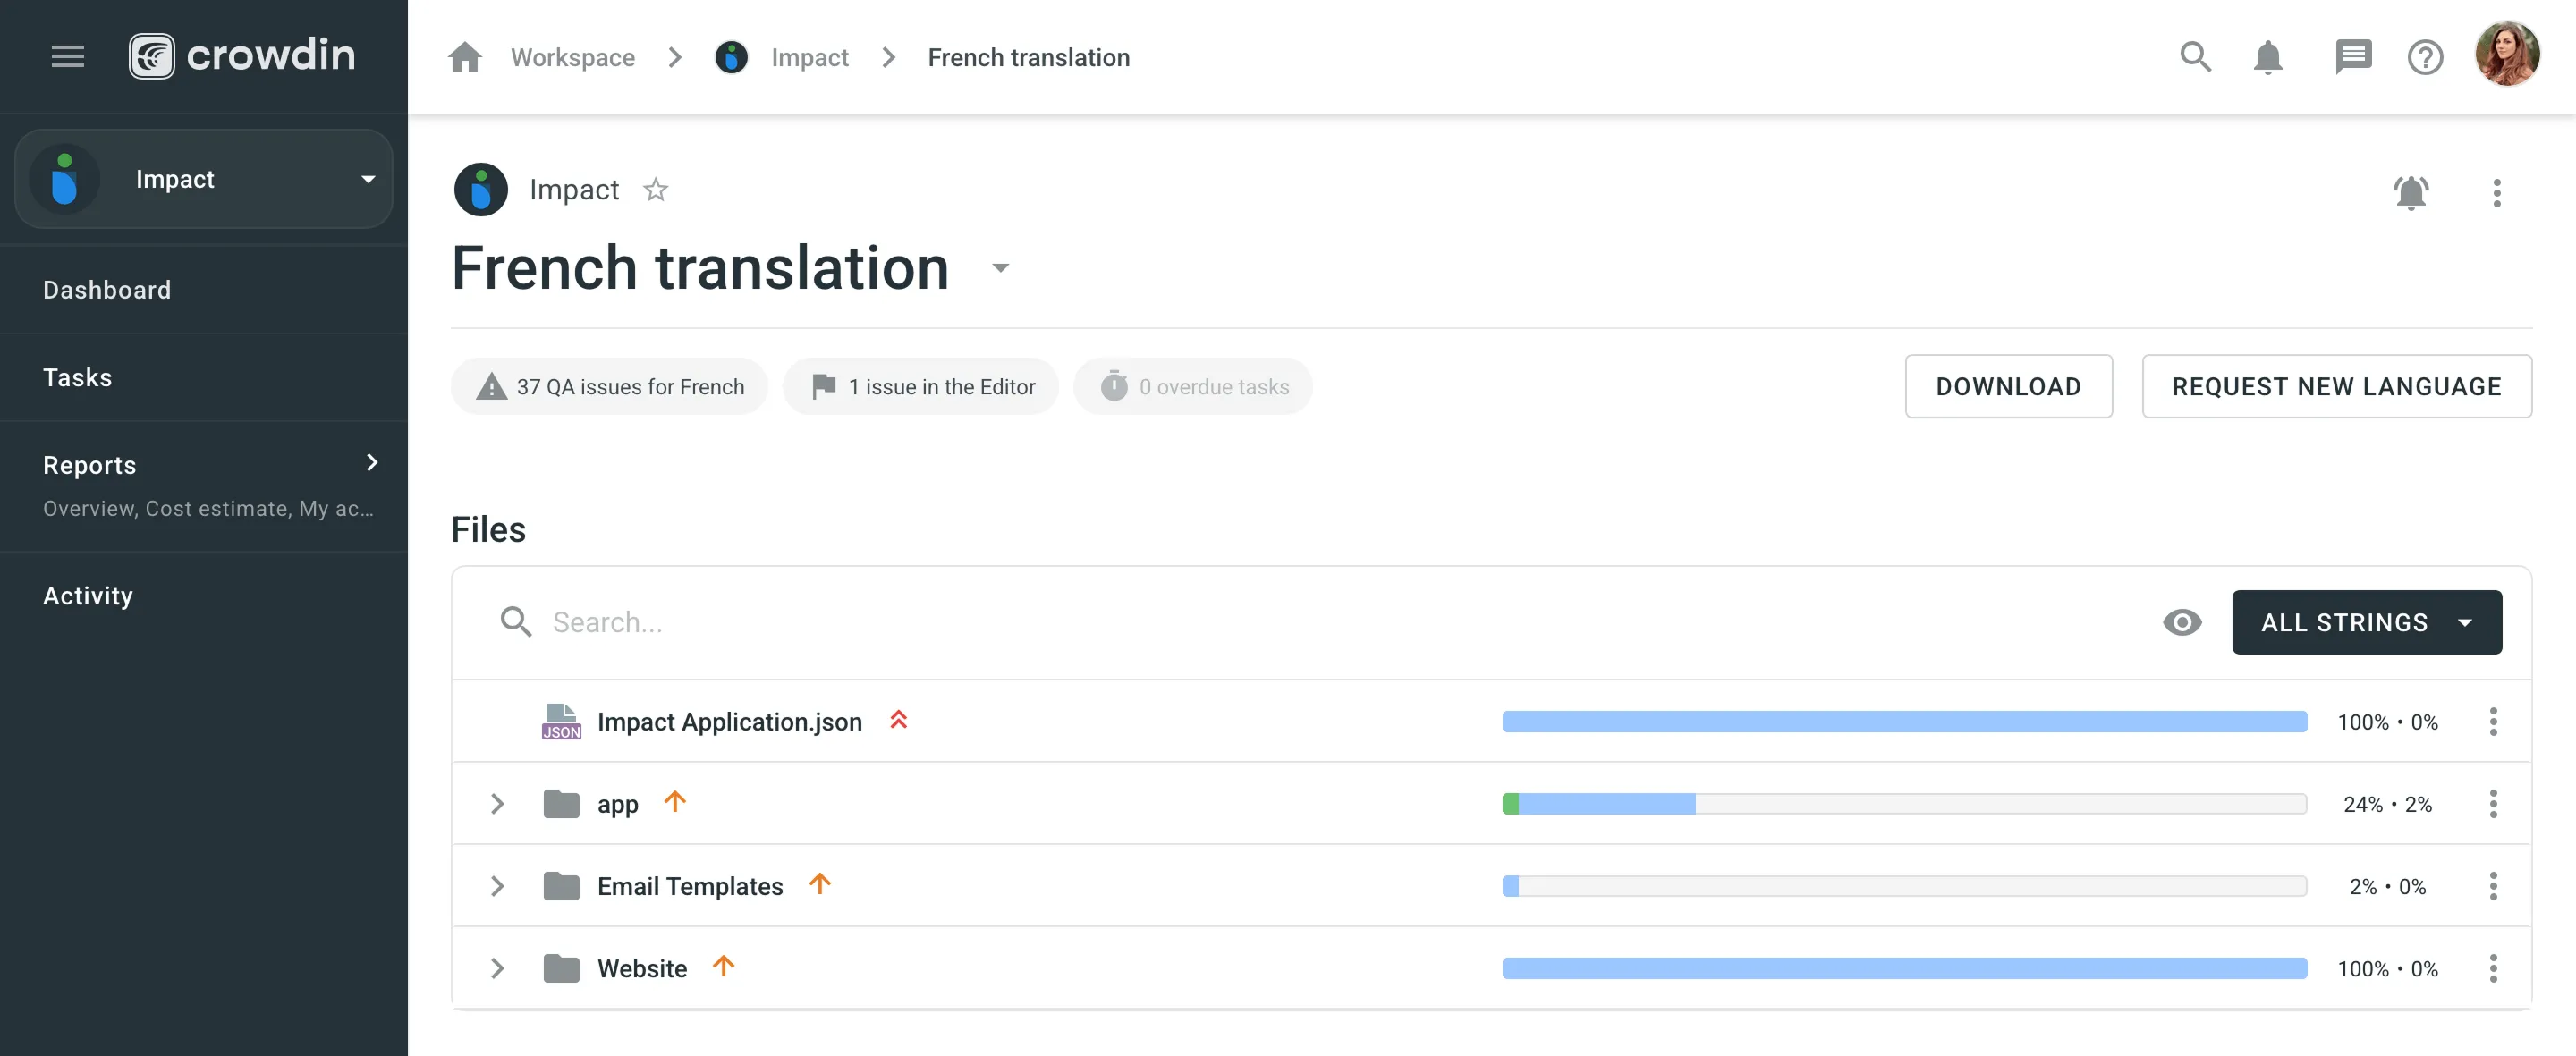Click the DOWNLOAD button
Image resolution: width=2576 pixels, height=1056 pixels.
tap(2008, 386)
